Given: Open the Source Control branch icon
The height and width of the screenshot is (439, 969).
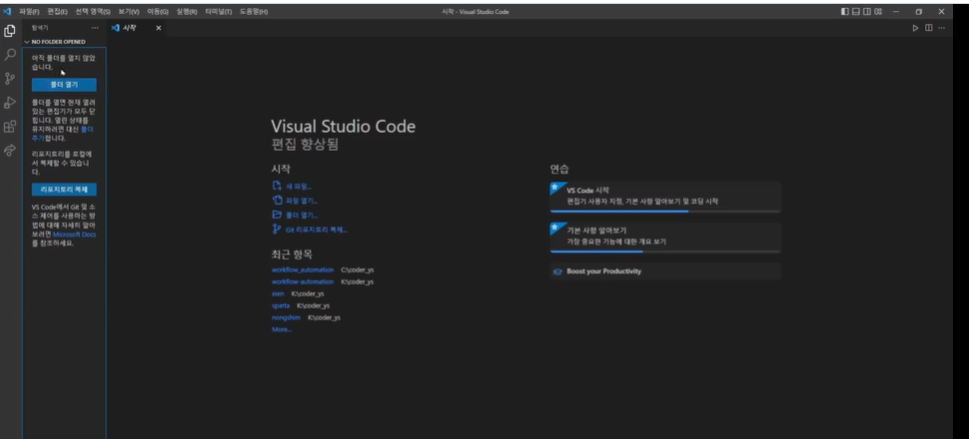Looking at the screenshot, I should coord(10,79).
